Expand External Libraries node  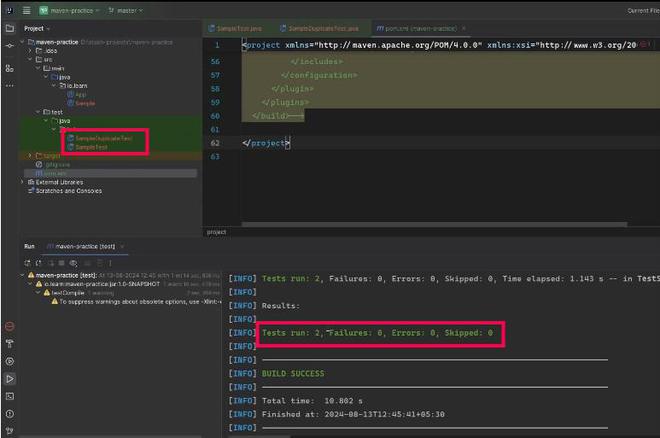click(x=22, y=182)
